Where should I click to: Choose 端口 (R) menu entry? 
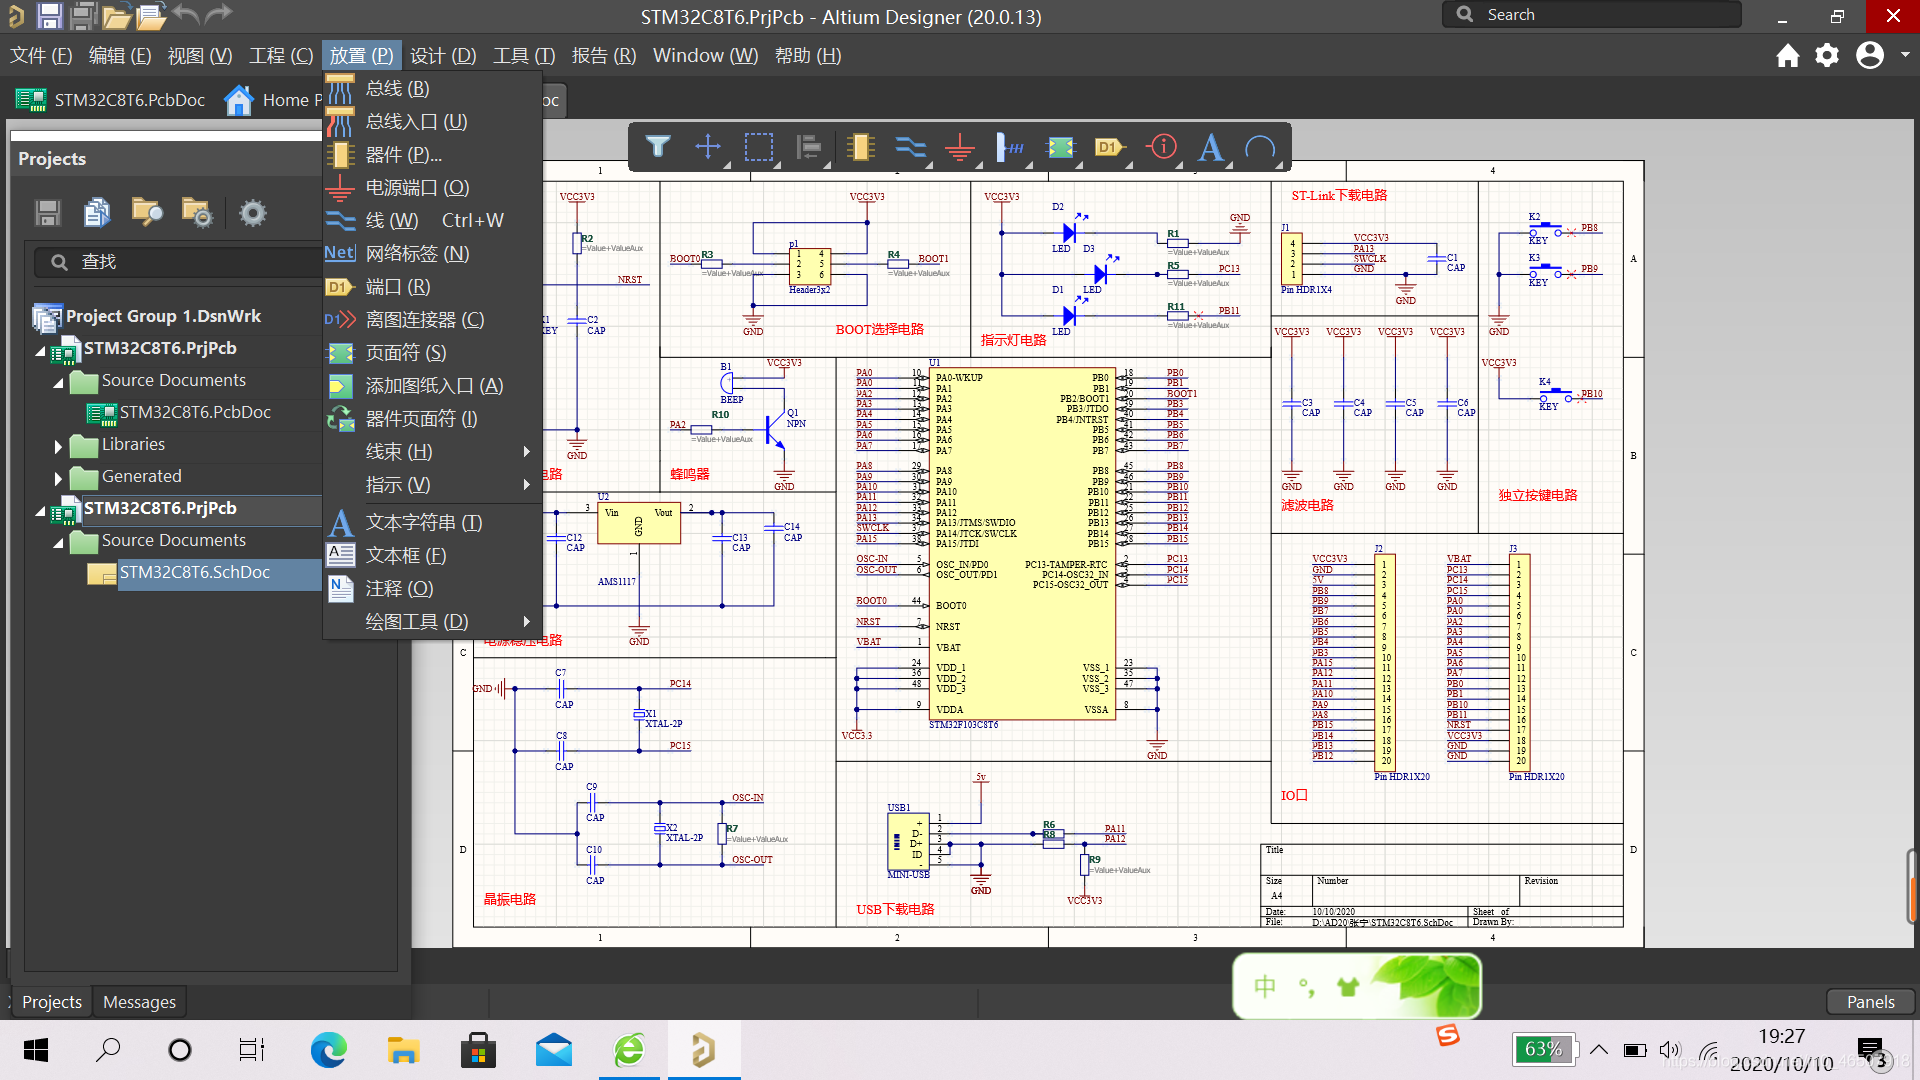(432, 287)
